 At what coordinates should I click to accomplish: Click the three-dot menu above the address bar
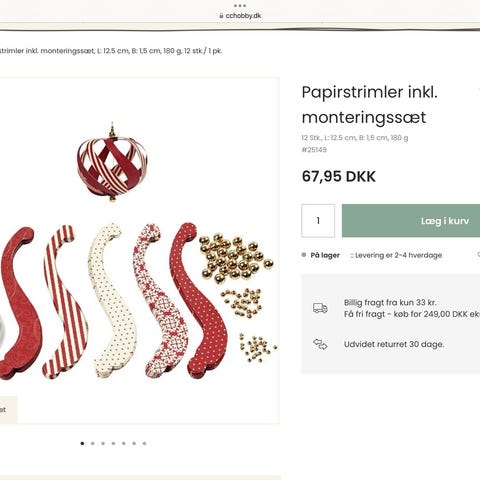[x=240, y=6]
